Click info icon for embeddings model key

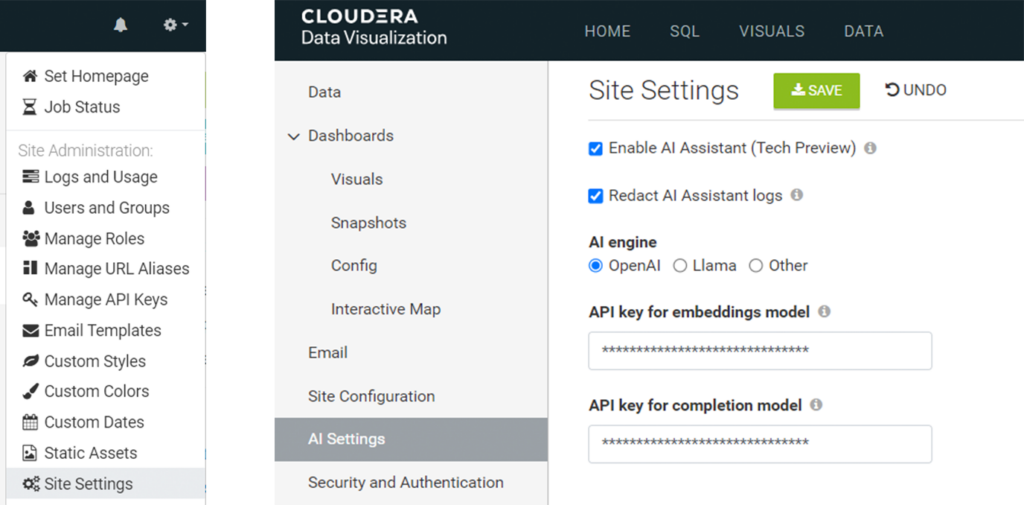[824, 312]
